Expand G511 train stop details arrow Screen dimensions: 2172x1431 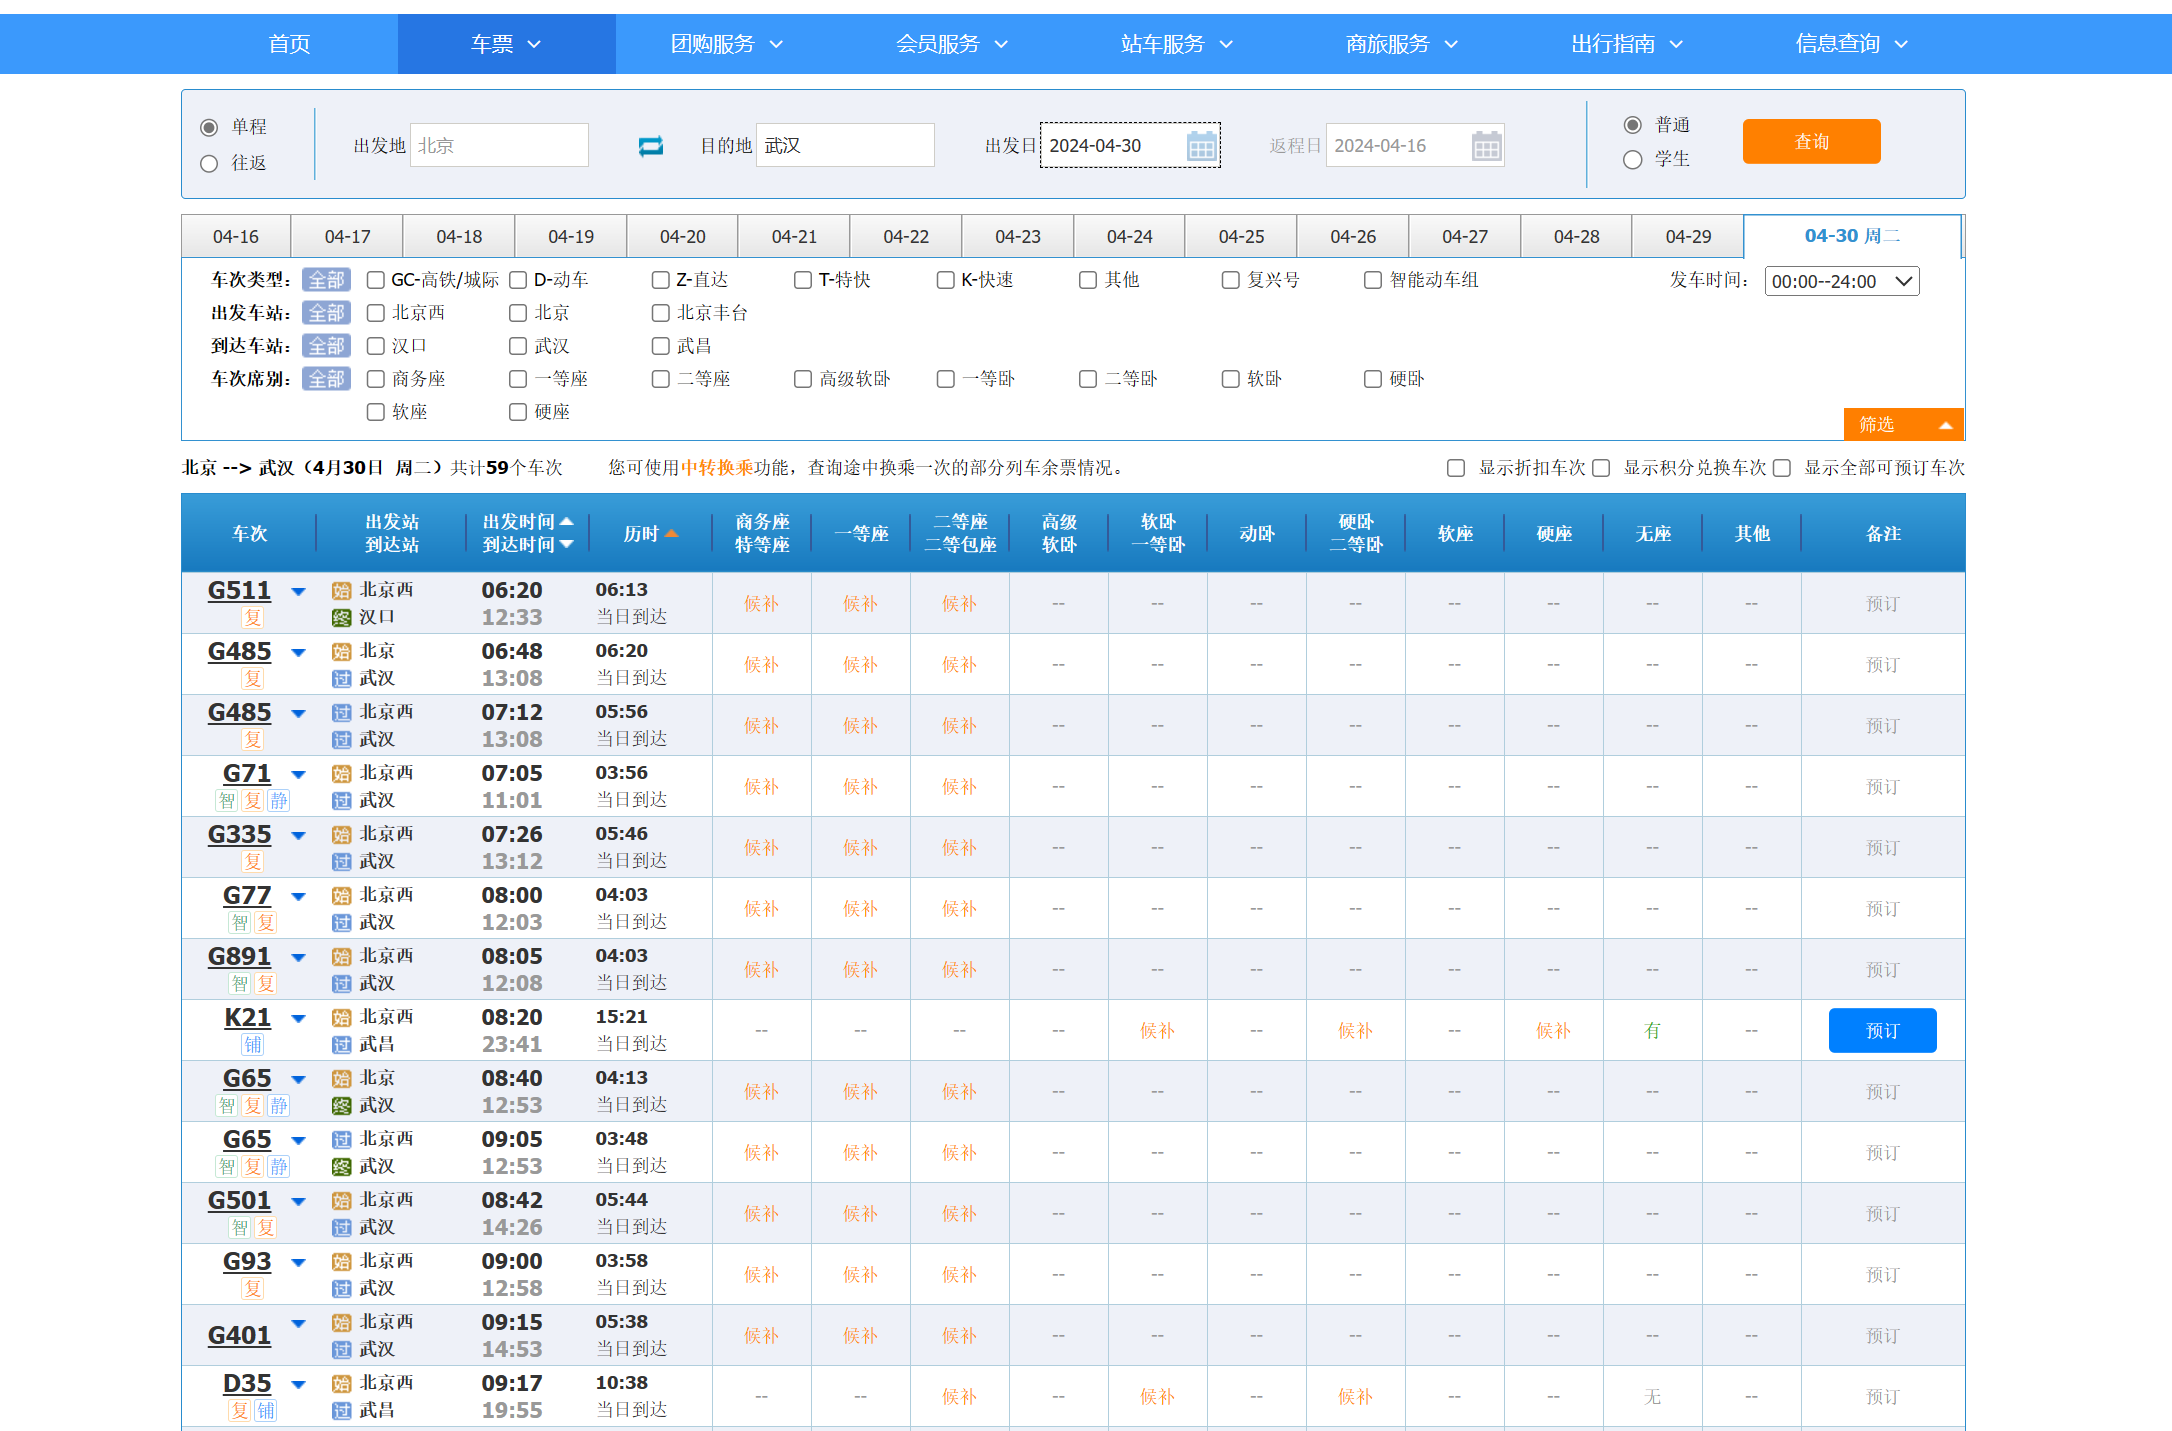(298, 592)
